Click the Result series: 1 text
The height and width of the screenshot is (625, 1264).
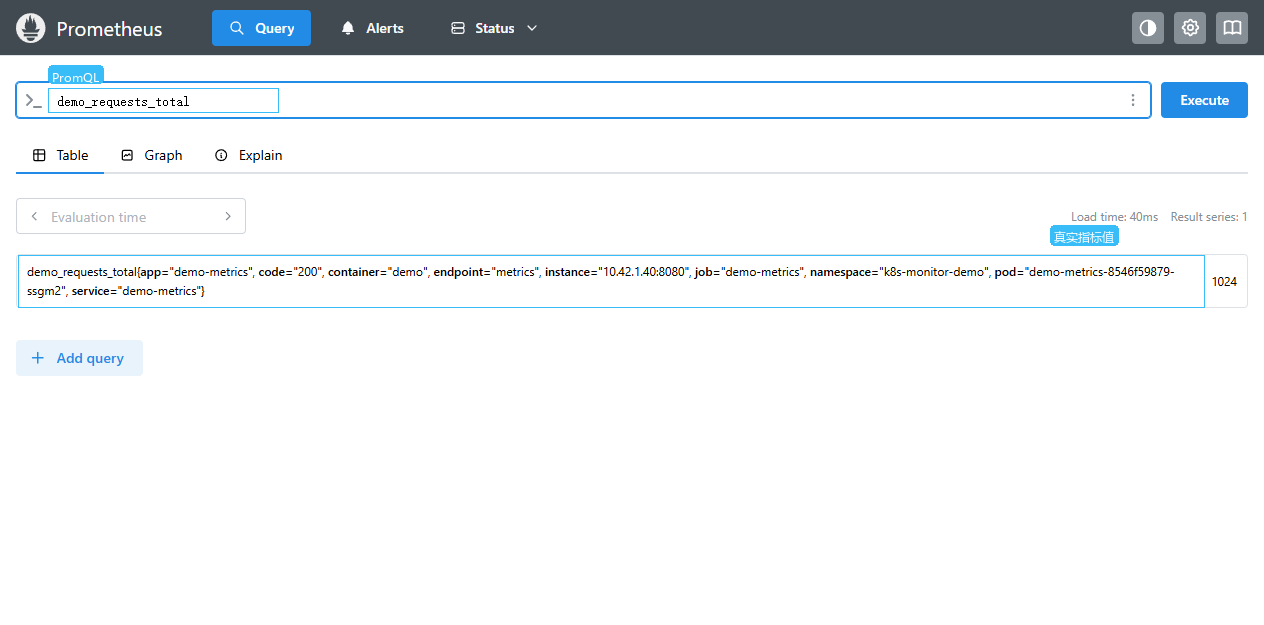(1209, 217)
